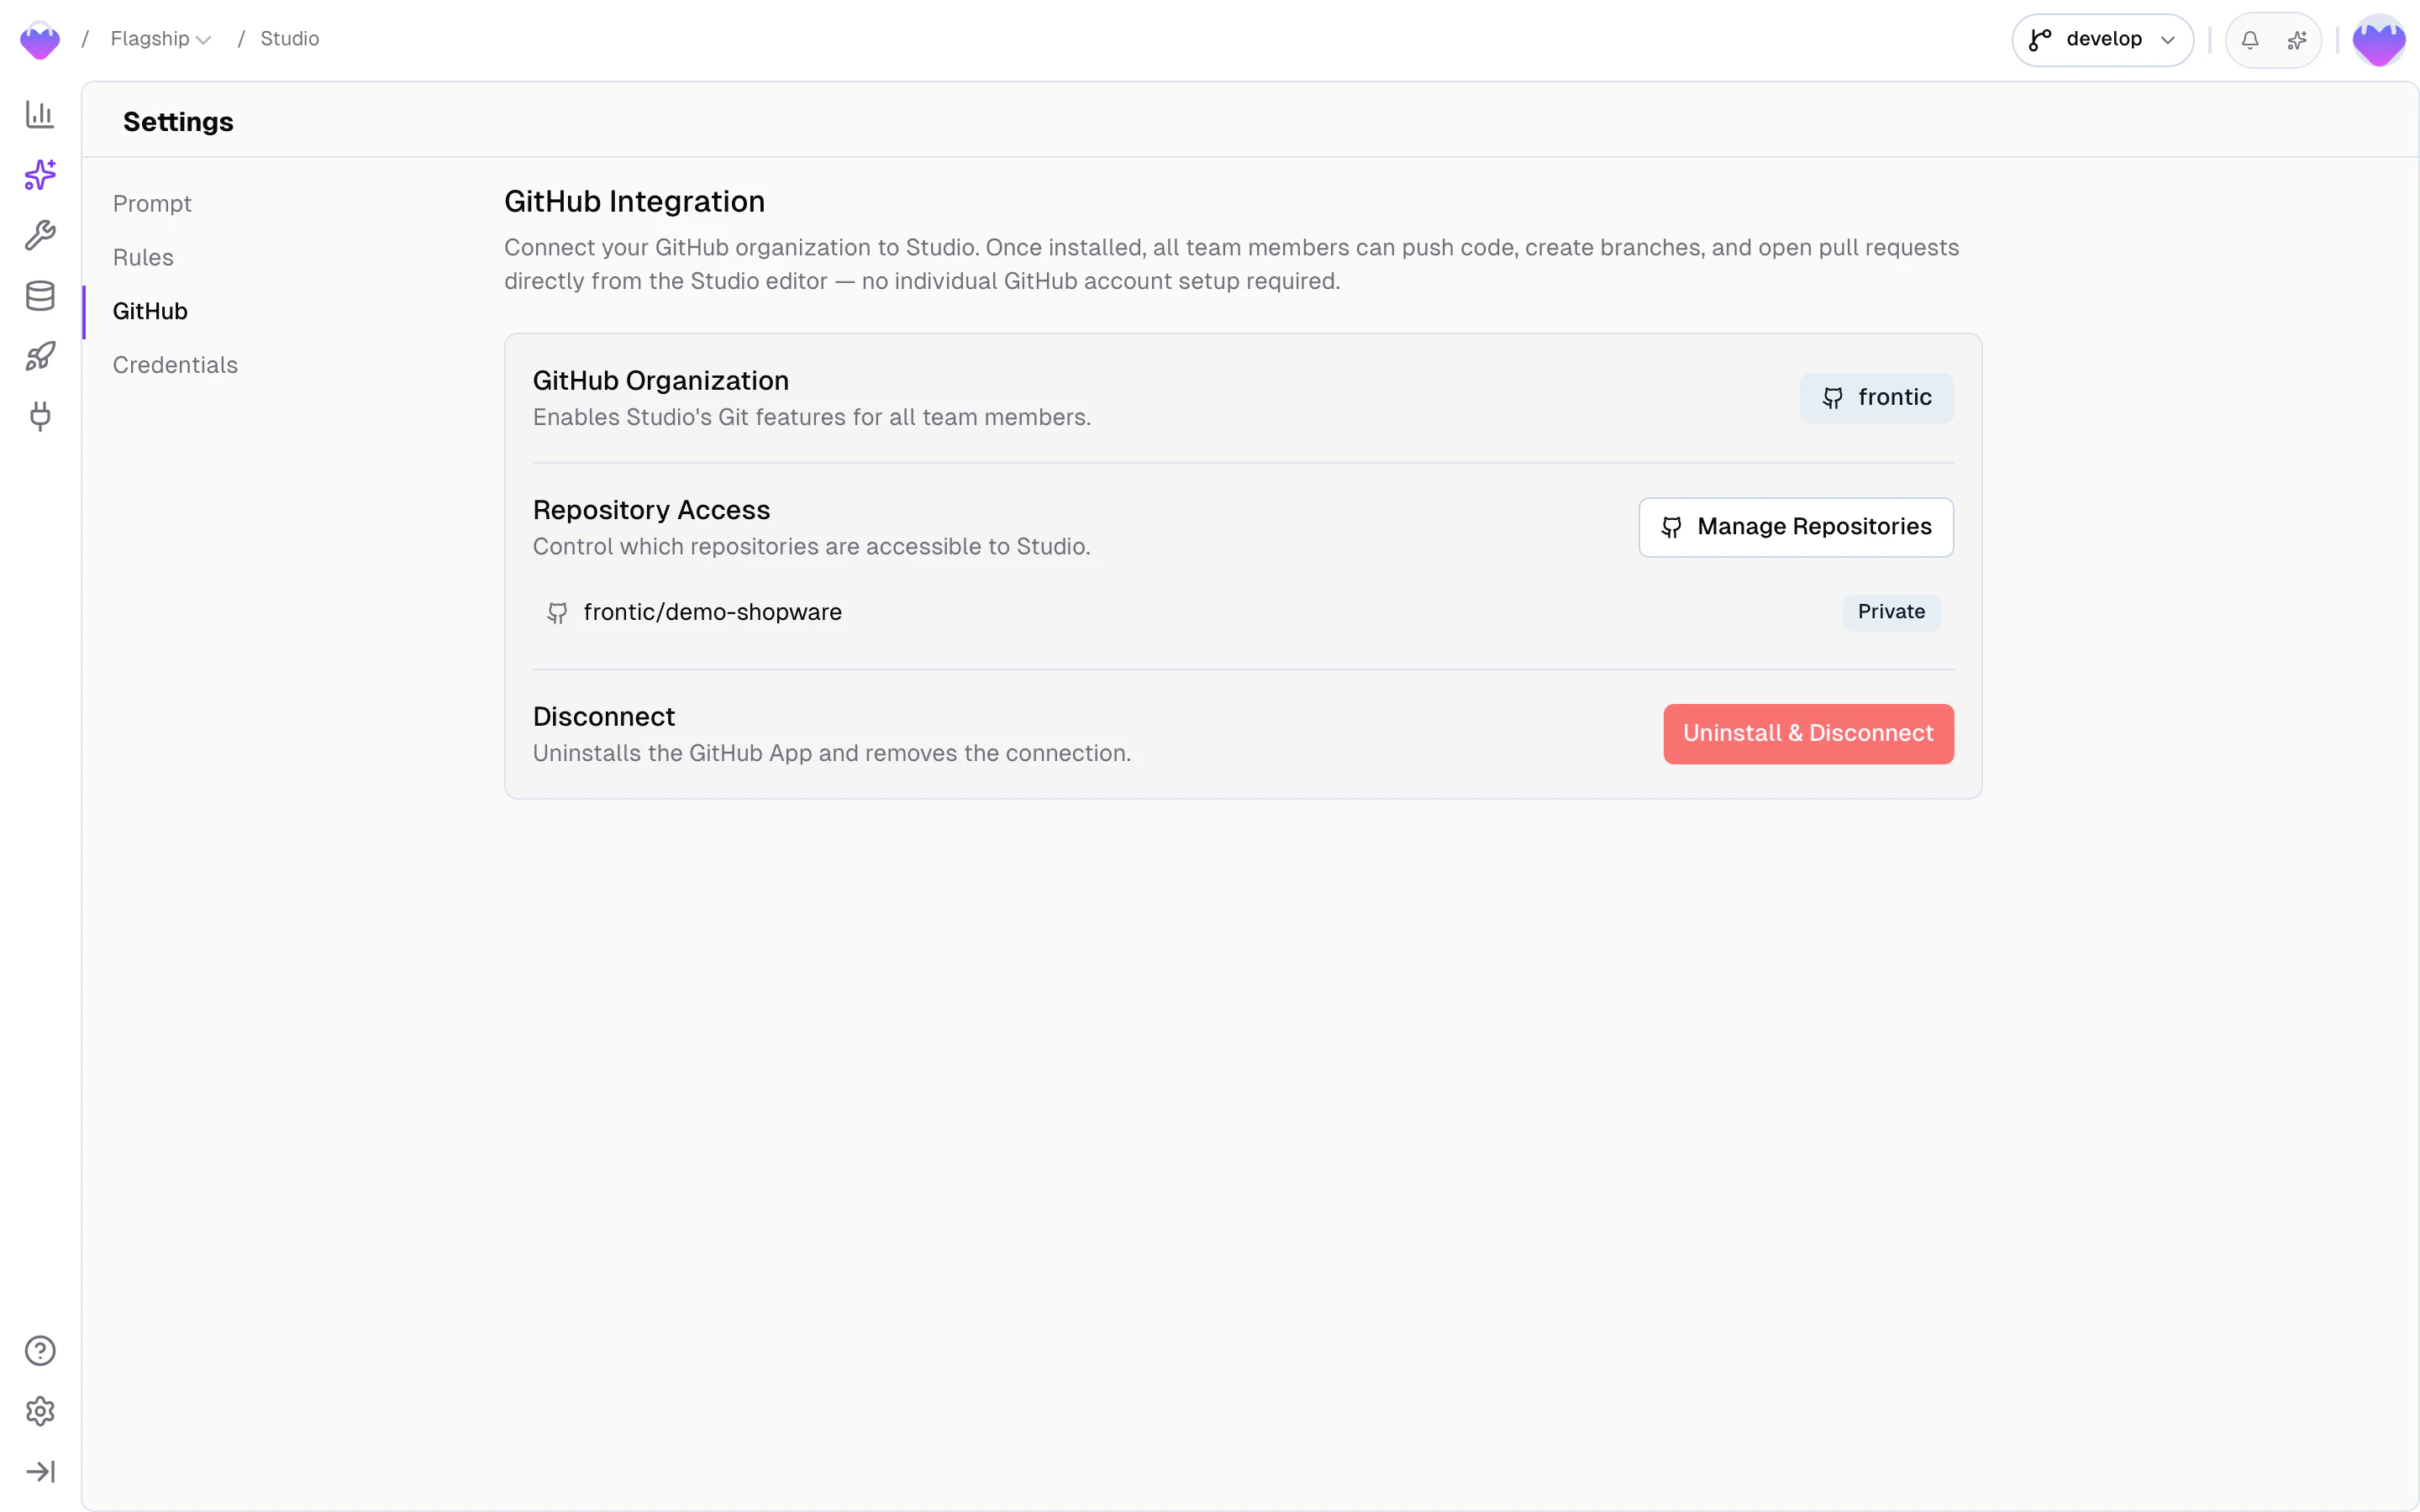Expand the Flagship project dropdown
2420x1512 pixels.
[161, 39]
